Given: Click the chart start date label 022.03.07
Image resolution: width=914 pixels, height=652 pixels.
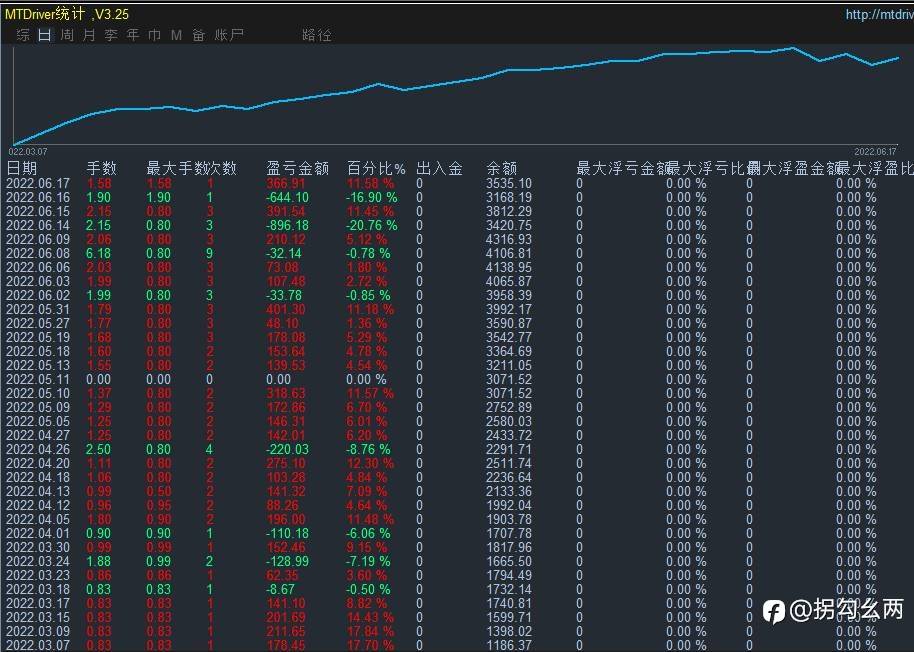Looking at the screenshot, I should (x=28, y=152).
